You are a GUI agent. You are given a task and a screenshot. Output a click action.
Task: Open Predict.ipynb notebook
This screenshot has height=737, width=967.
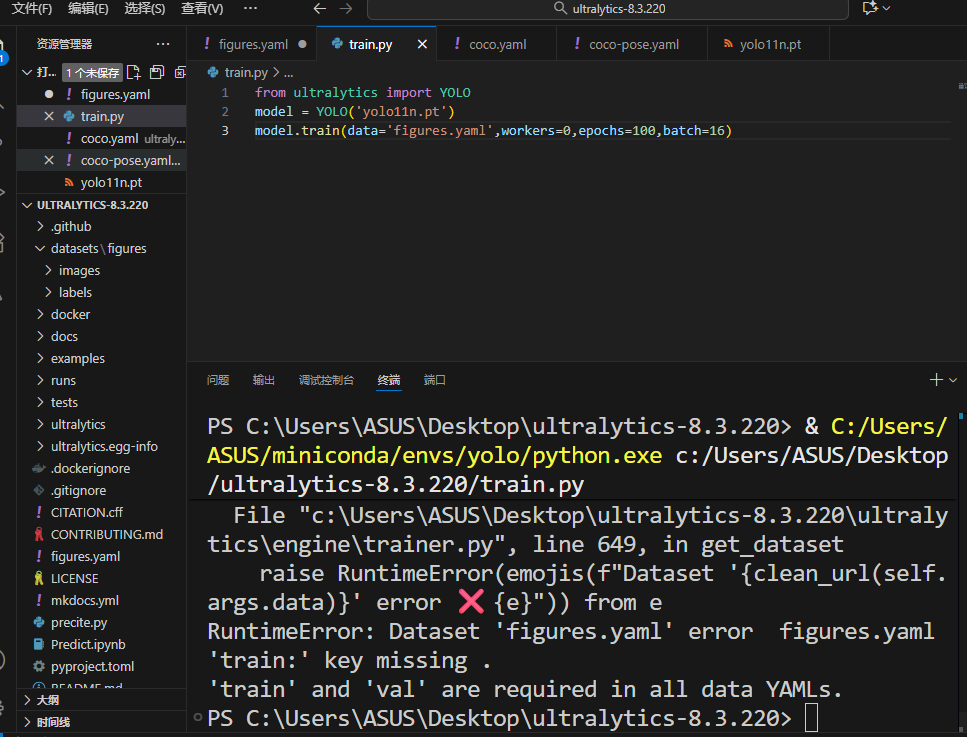(x=88, y=644)
